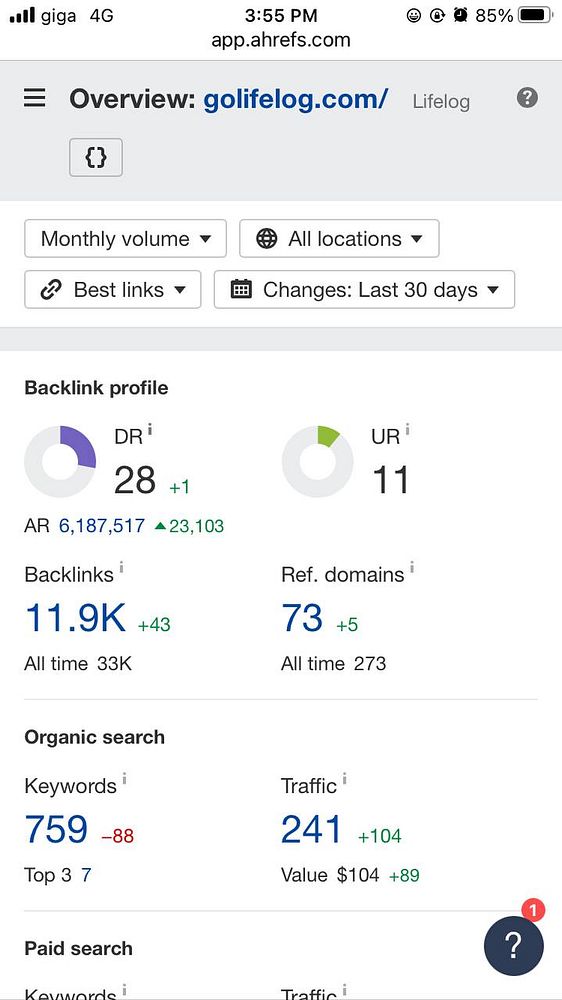Show info tooltip beside Organic Keywords

tap(124, 779)
